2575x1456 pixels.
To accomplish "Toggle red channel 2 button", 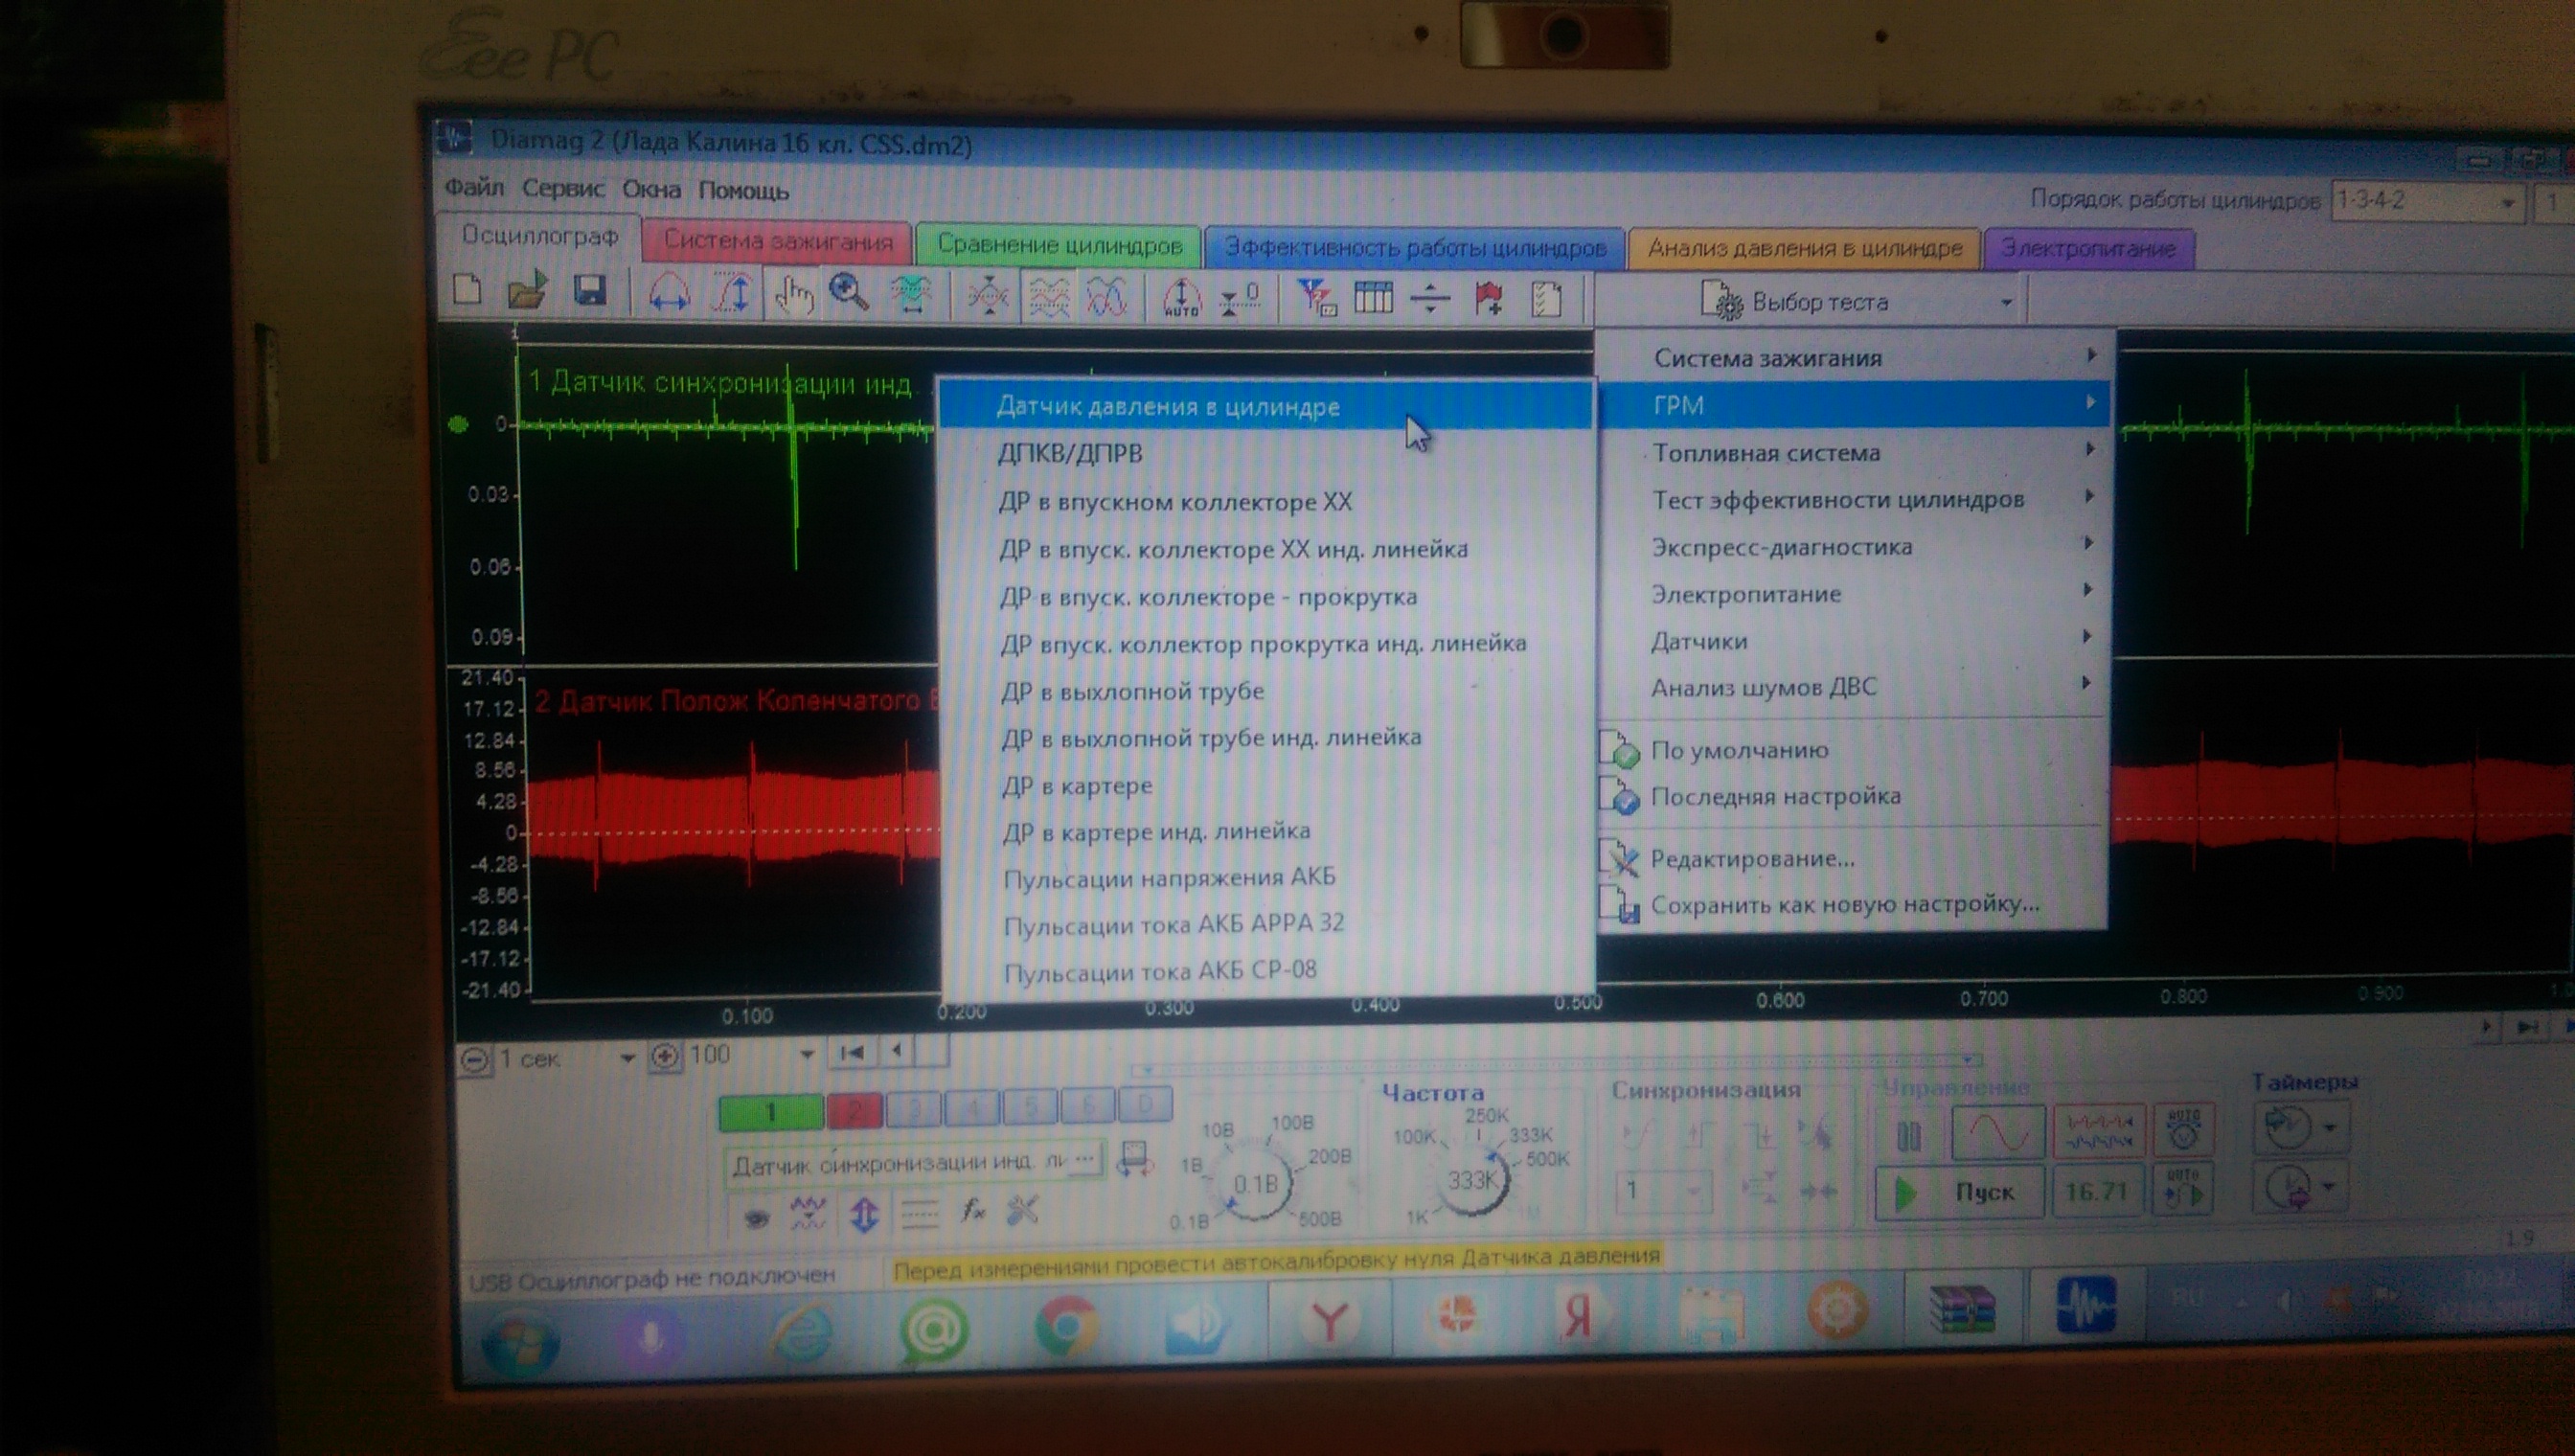I will pyautogui.click(x=854, y=1110).
